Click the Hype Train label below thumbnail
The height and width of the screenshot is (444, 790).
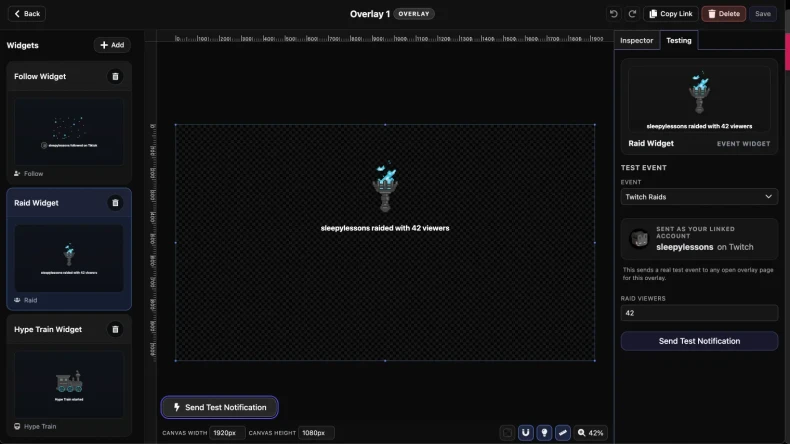tap(35, 426)
